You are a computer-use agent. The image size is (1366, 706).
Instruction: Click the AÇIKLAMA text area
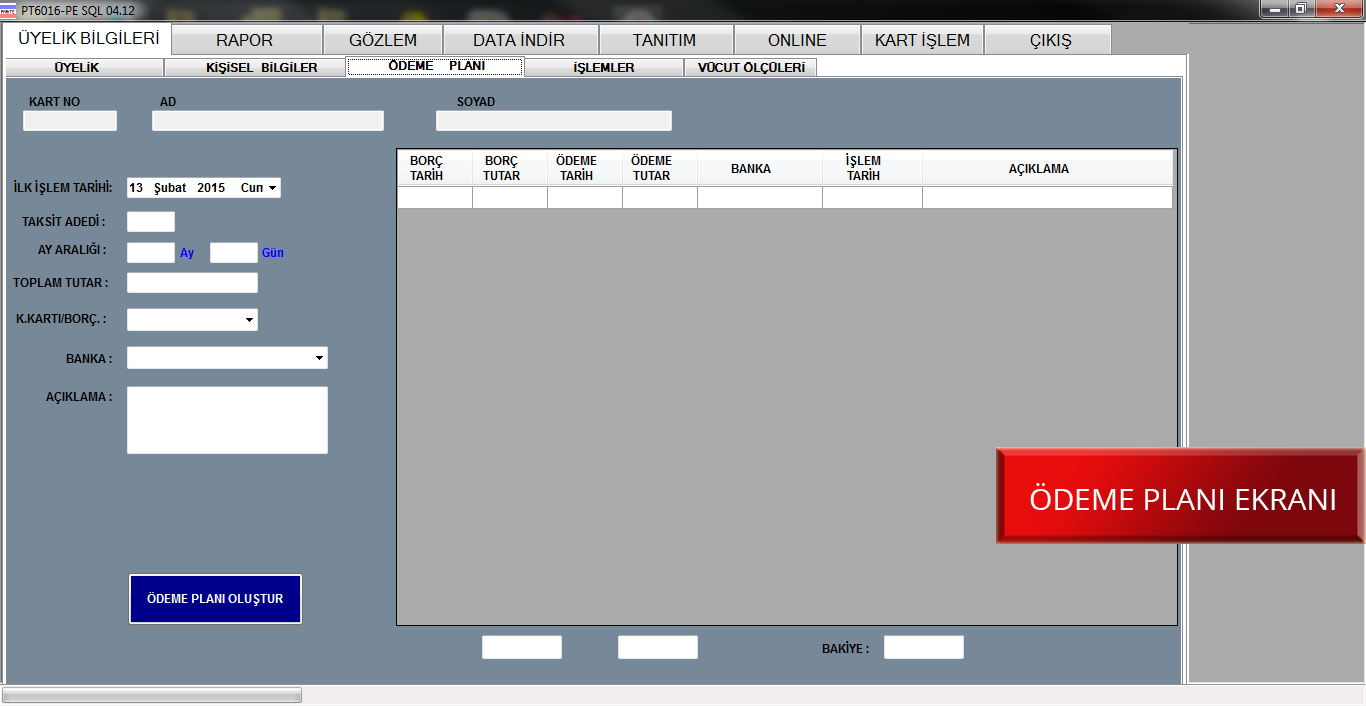(227, 420)
